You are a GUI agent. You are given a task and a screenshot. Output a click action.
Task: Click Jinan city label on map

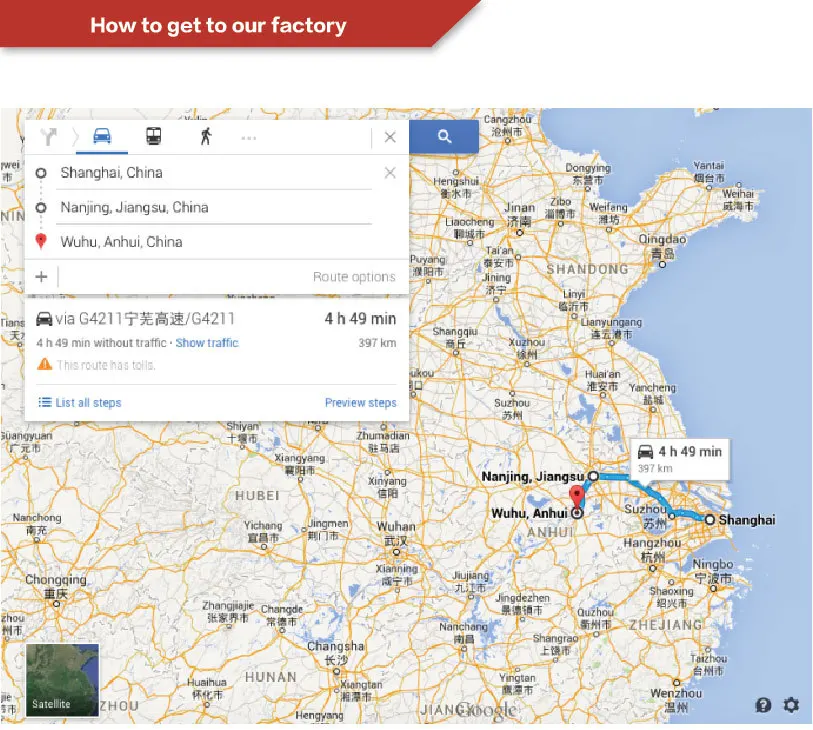tap(520, 214)
